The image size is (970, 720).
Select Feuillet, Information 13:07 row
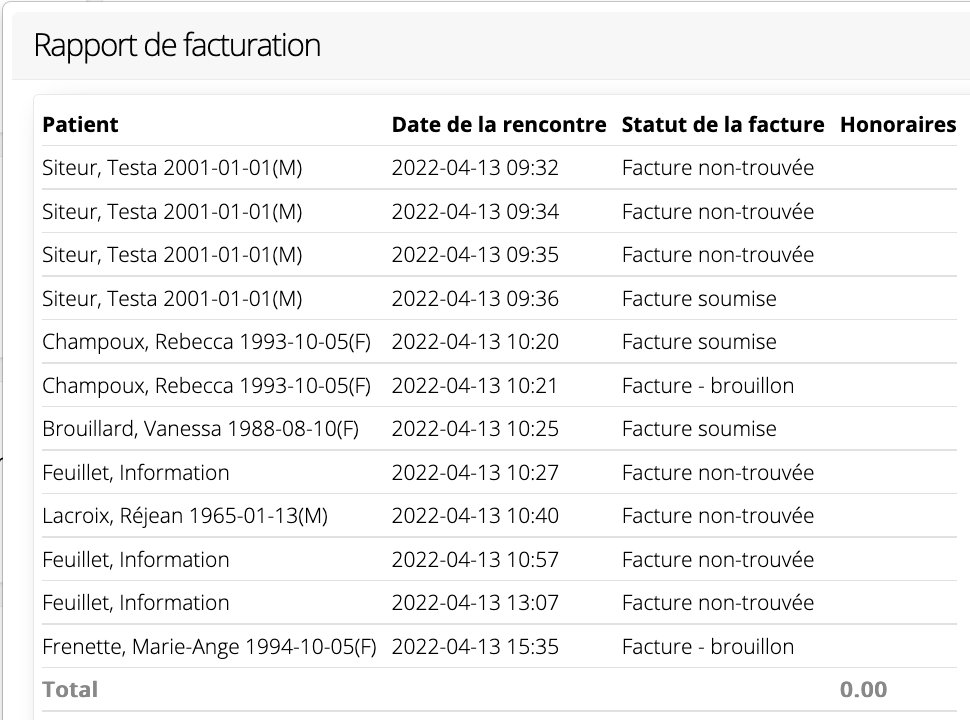[x=499, y=602]
